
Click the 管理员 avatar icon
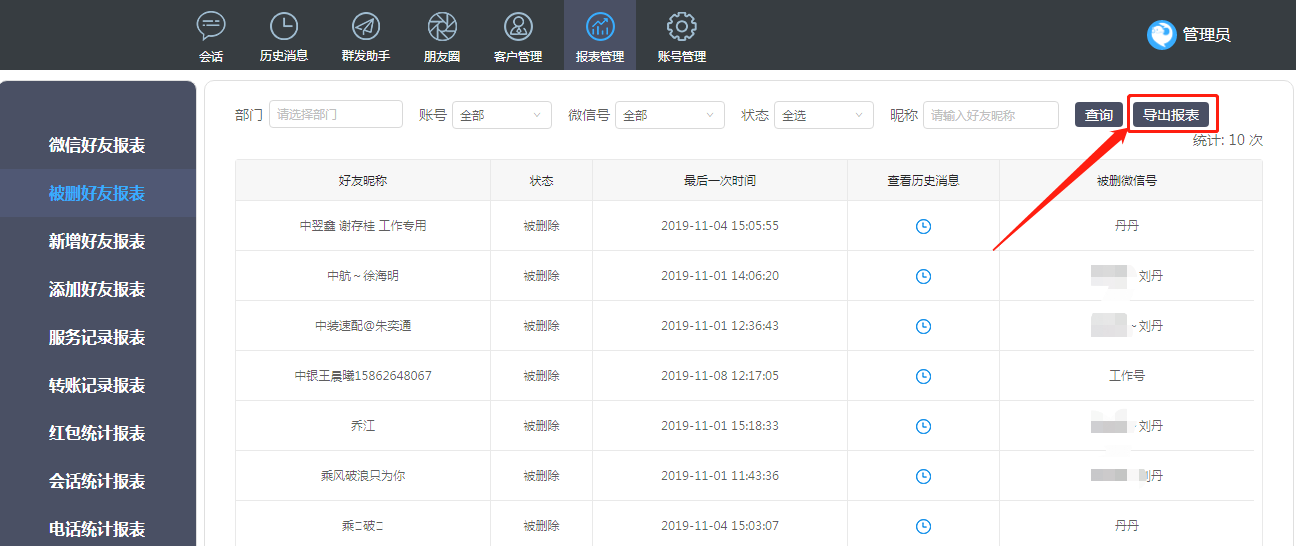[1161, 35]
